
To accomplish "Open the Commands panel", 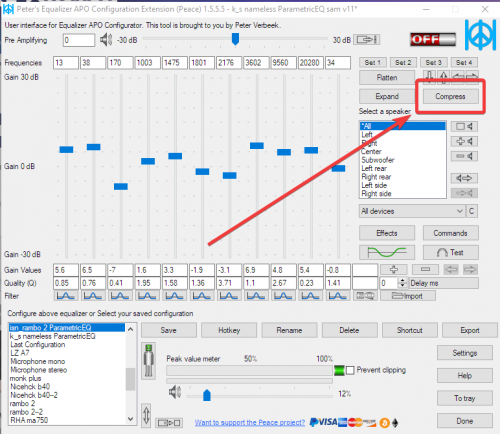I will pyautogui.click(x=450, y=233).
